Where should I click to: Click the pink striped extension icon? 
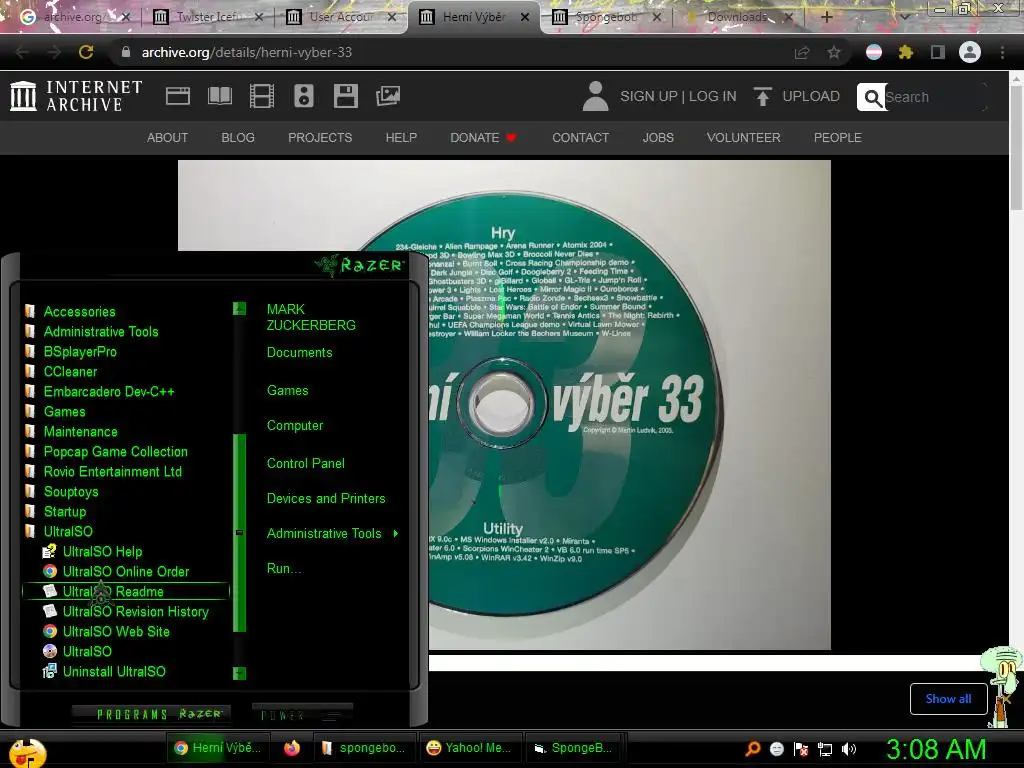(x=874, y=52)
